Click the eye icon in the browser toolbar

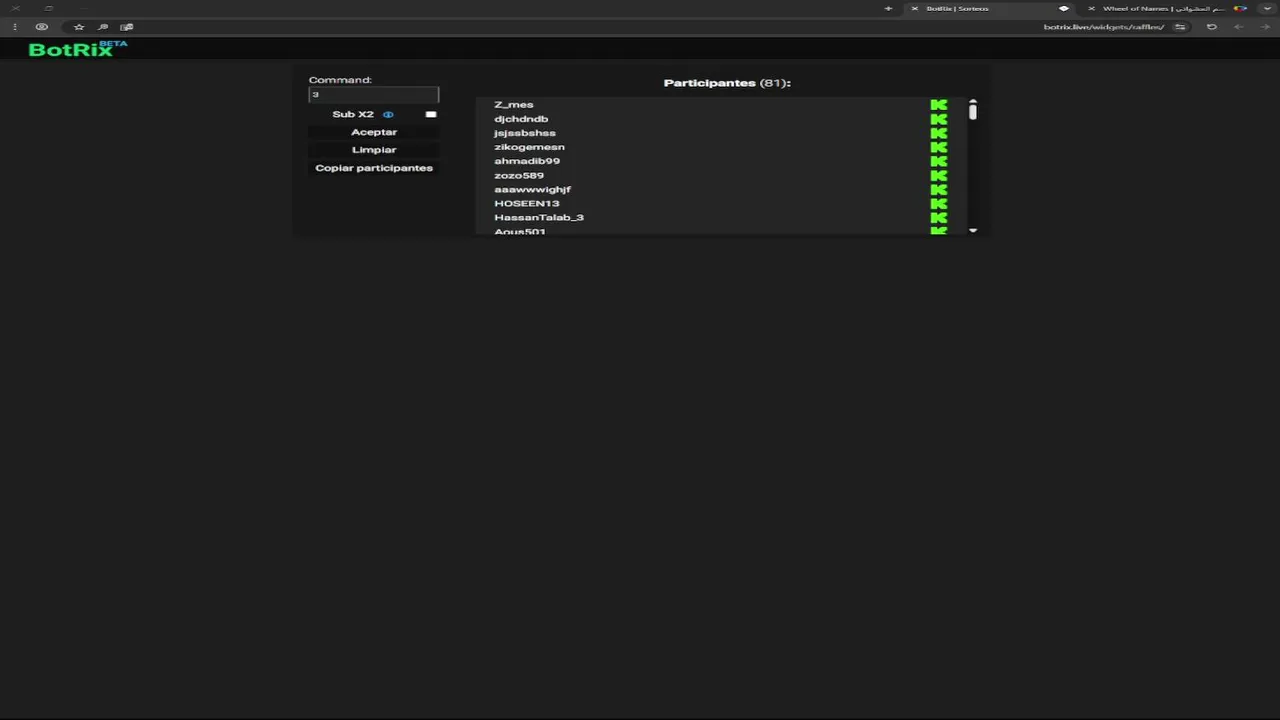(42, 27)
